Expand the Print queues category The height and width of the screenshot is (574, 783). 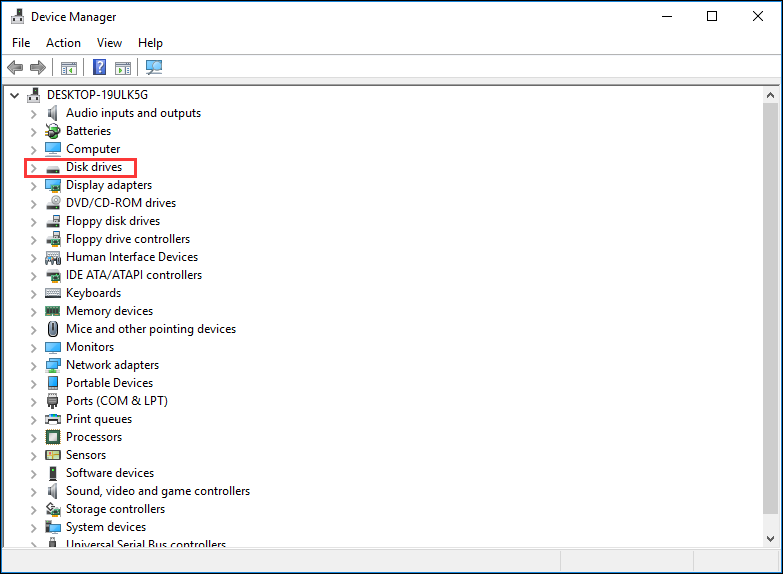click(x=33, y=420)
